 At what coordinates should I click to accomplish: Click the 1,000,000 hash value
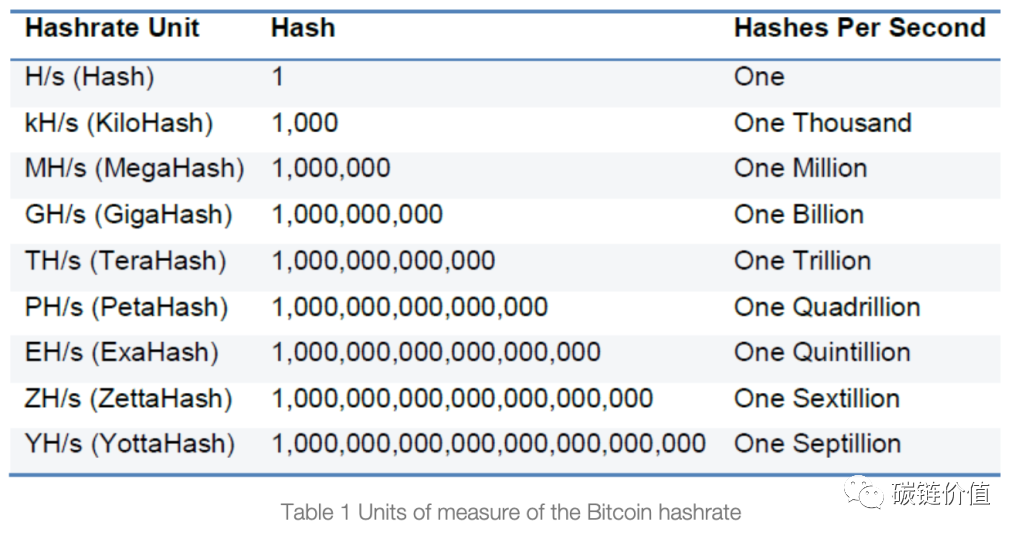coord(331,168)
